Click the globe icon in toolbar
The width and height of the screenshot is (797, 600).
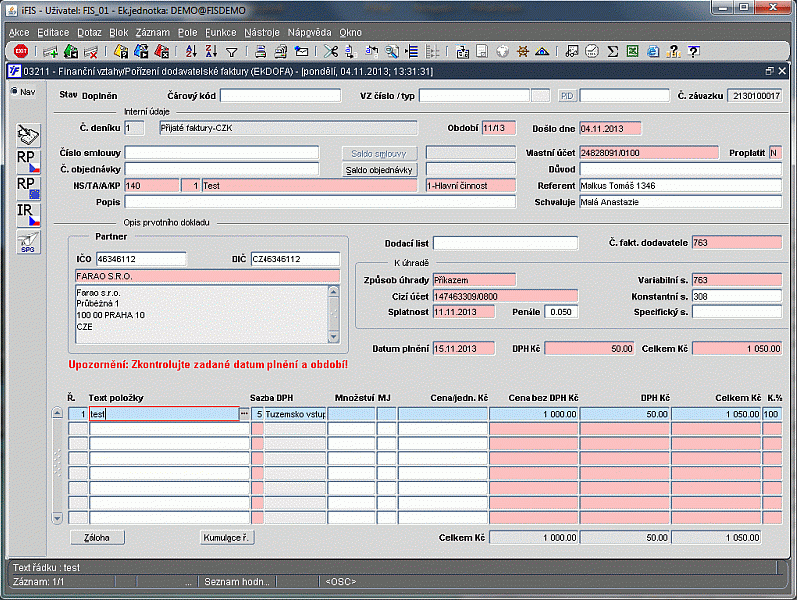pos(502,51)
